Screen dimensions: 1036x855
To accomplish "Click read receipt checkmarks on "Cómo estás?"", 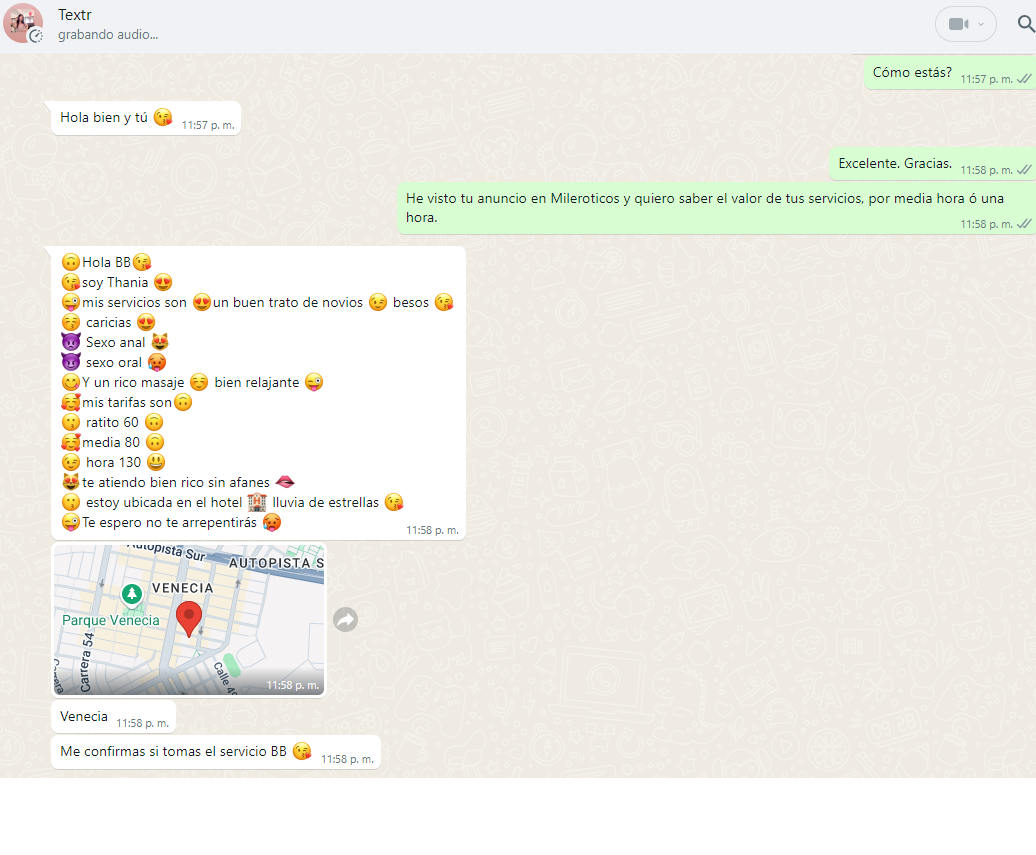I will (1024, 78).
